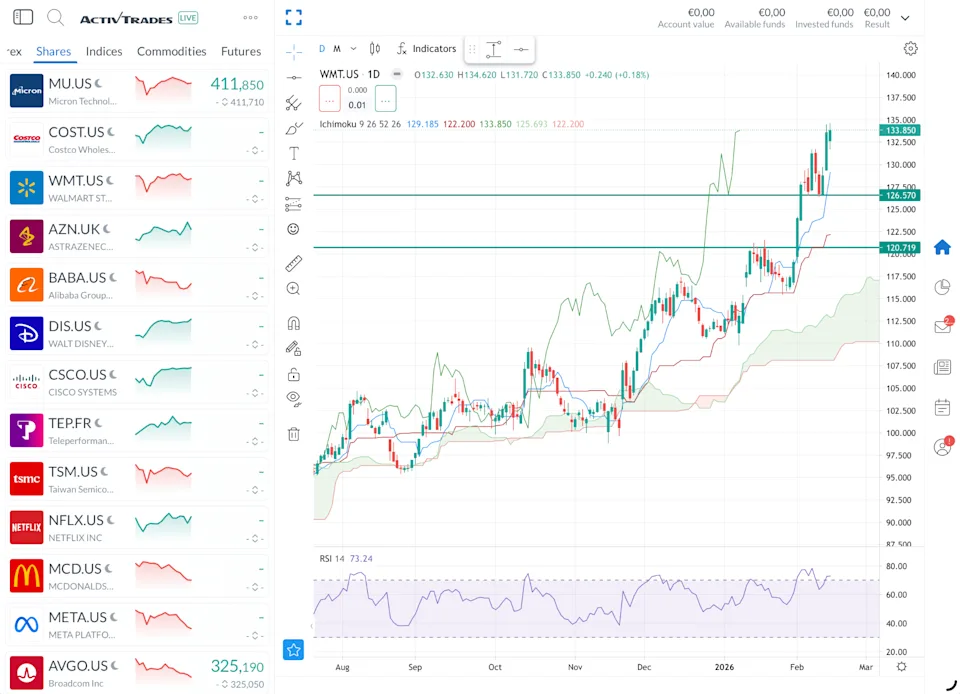Click the red sell price button
Screen dimensions: 960x694
[330, 98]
